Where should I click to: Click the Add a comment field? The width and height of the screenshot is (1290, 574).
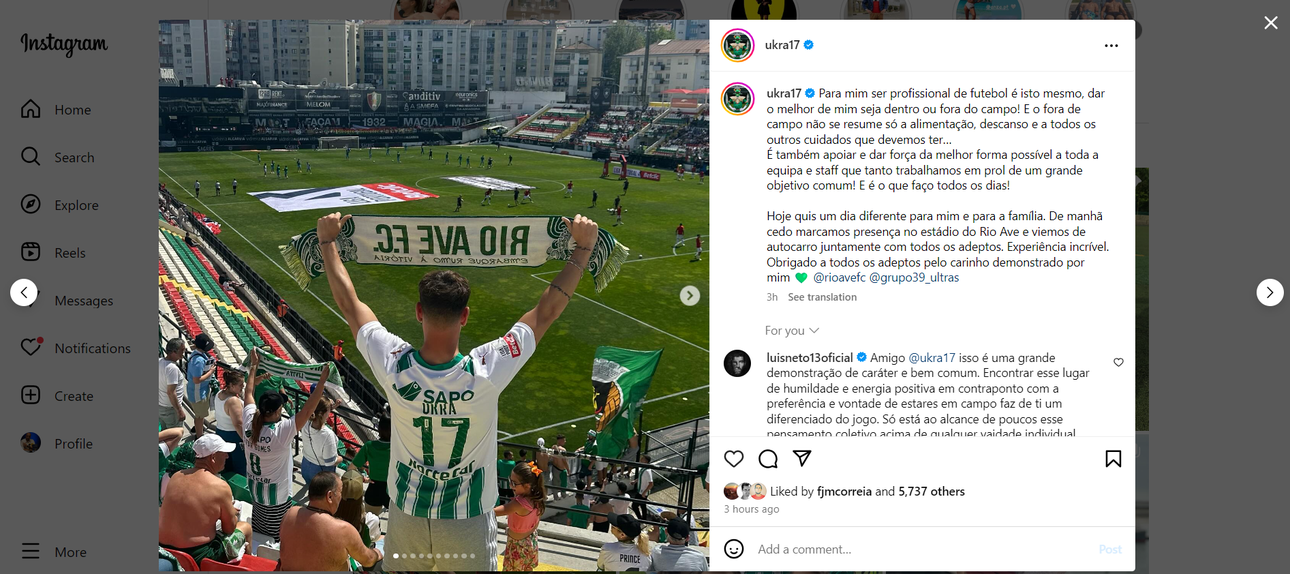click(x=922, y=549)
